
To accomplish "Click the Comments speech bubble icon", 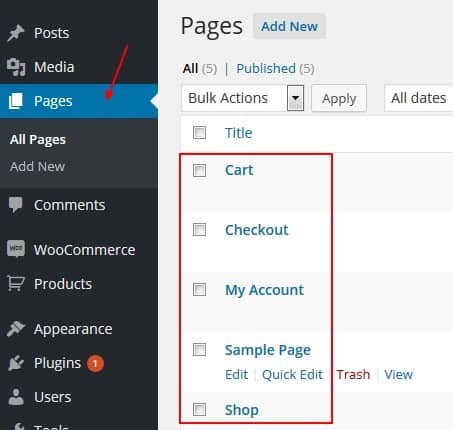I will pyautogui.click(x=15, y=204).
